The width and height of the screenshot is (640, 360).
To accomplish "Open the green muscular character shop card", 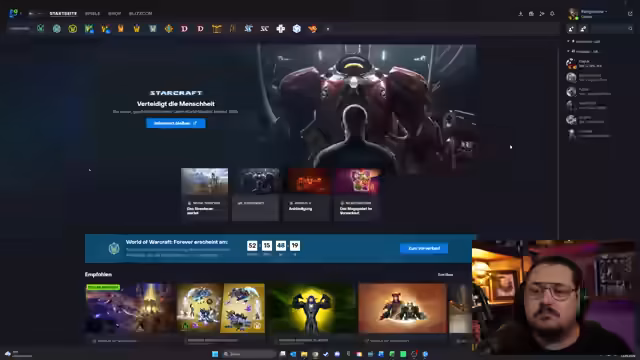I will tap(311, 313).
